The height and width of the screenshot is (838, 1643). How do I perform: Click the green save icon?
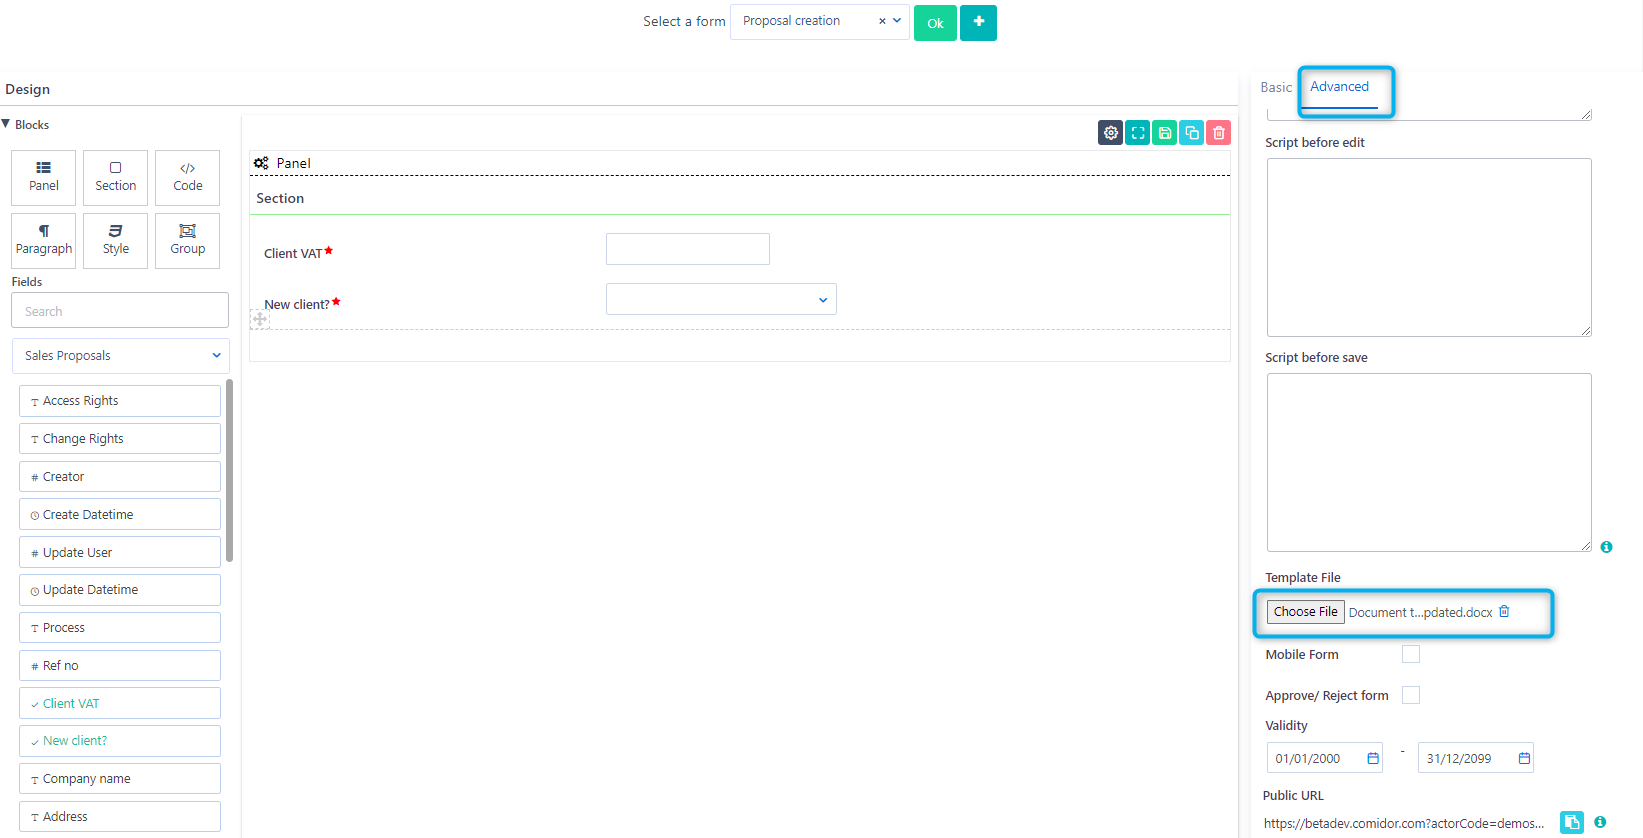tap(1164, 133)
